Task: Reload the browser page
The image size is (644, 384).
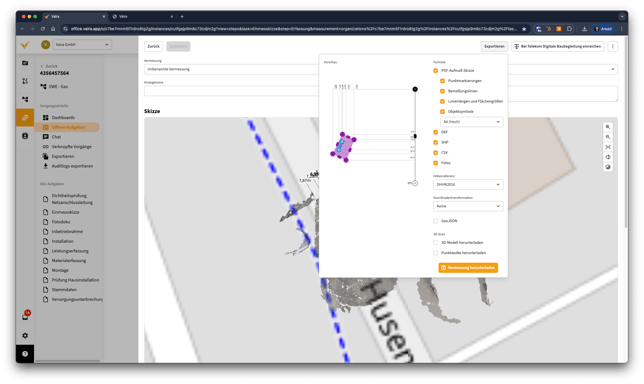Action: pos(43,29)
